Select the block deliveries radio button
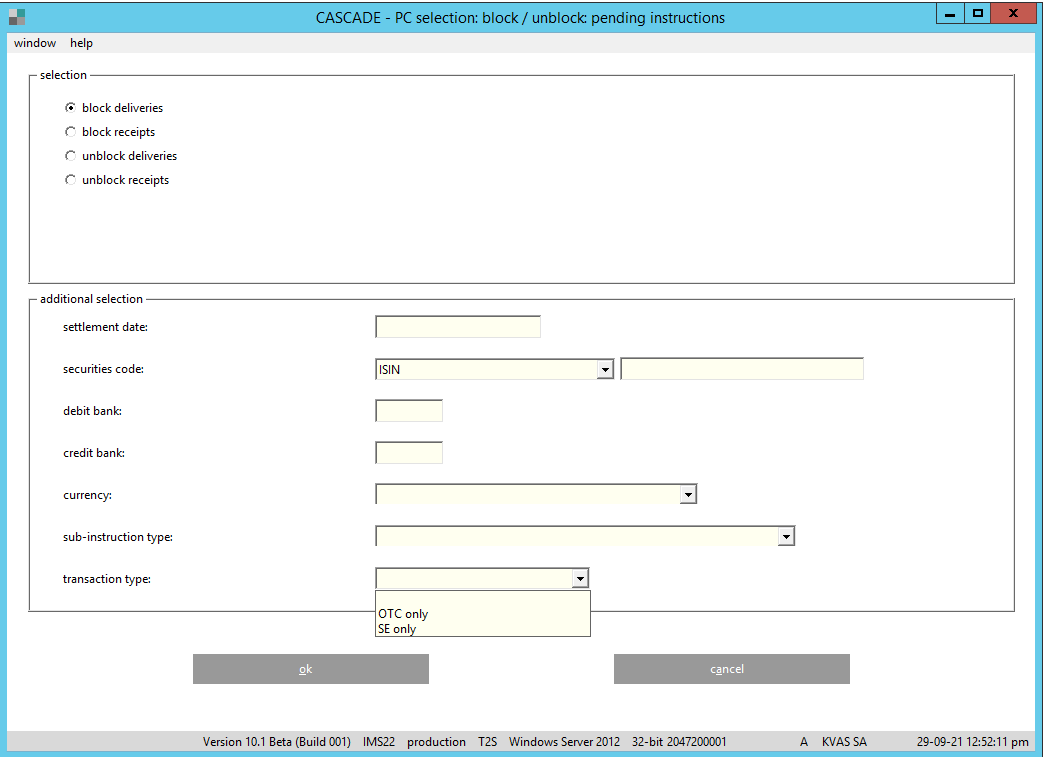Screen dimensions: 1044x757 tap(70, 108)
